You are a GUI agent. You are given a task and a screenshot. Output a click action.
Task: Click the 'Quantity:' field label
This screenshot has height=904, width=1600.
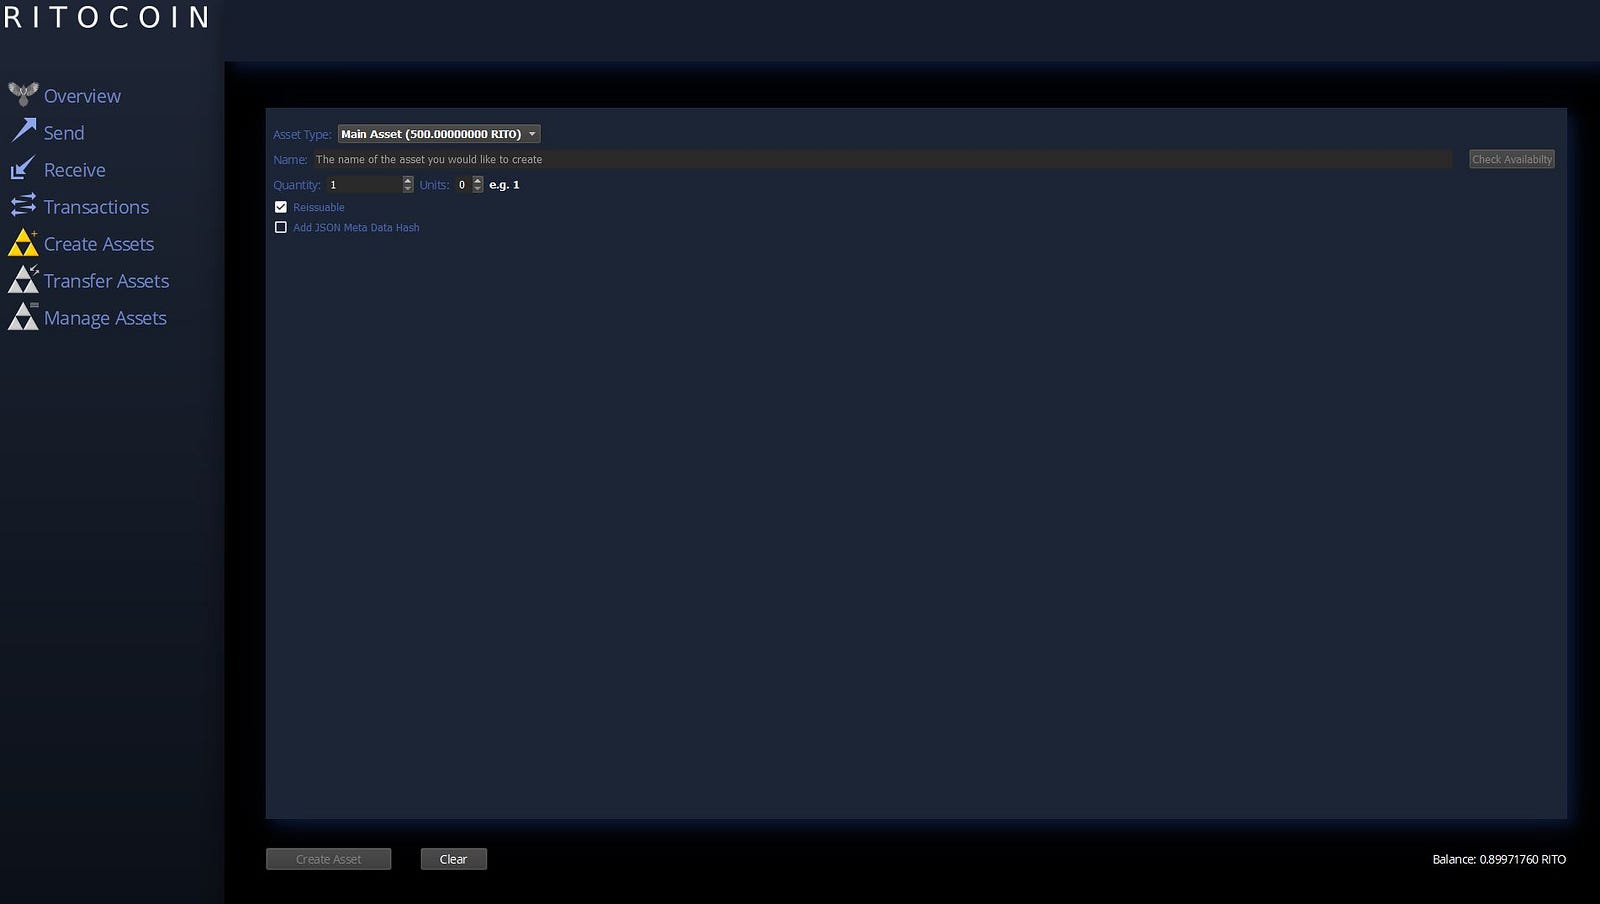(x=297, y=185)
